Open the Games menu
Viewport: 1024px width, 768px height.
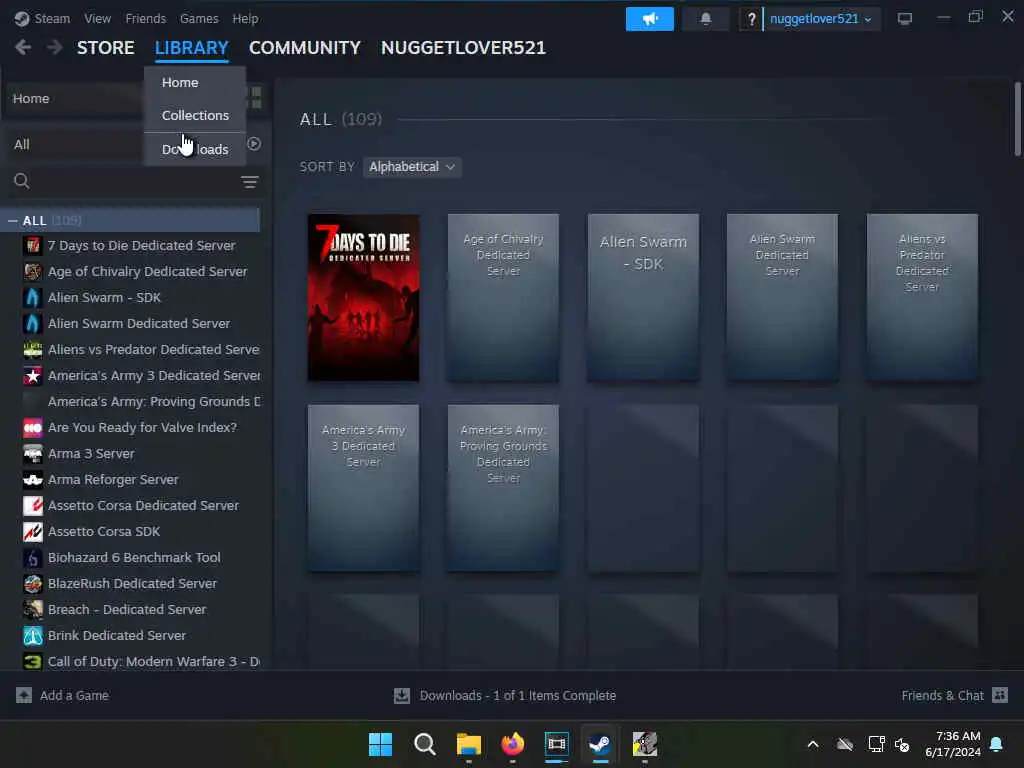click(199, 19)
